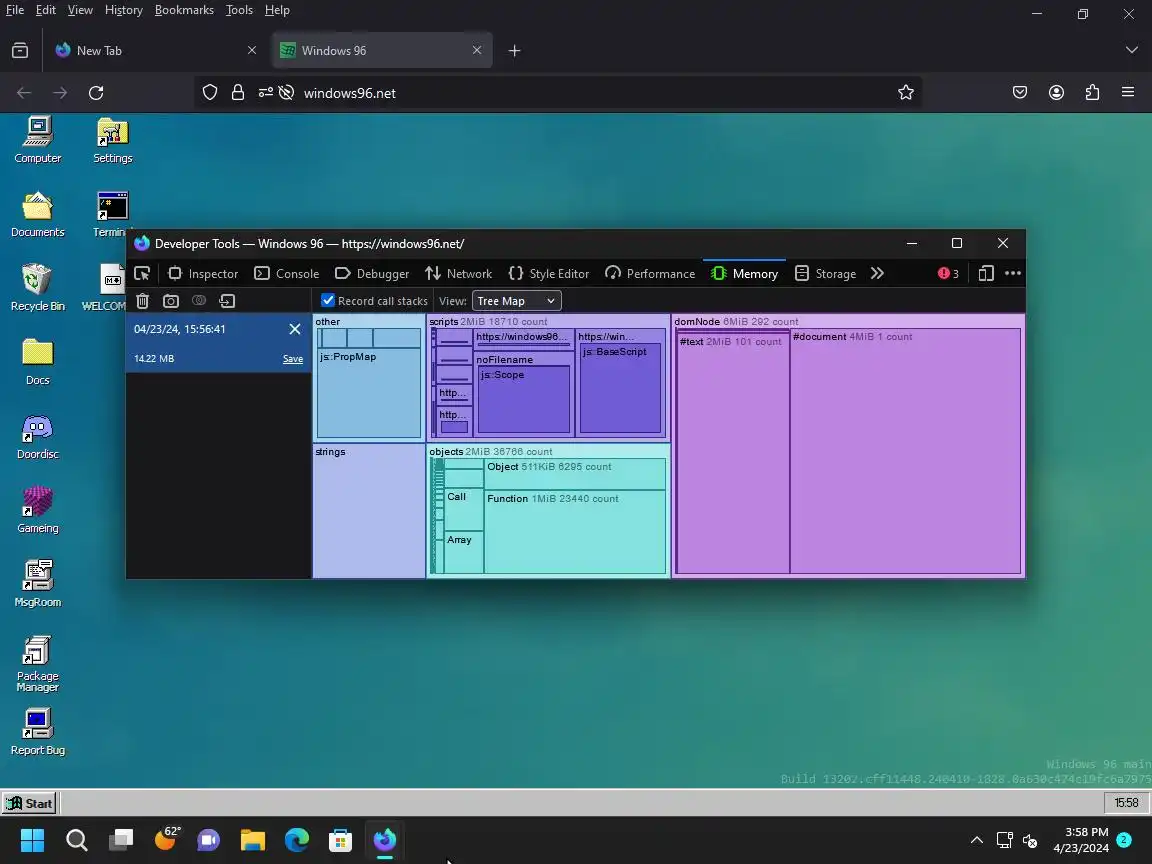Switch to the Console tab
Image resolution: width=1152 pixels, height=864 pixels.
[287, 273]
